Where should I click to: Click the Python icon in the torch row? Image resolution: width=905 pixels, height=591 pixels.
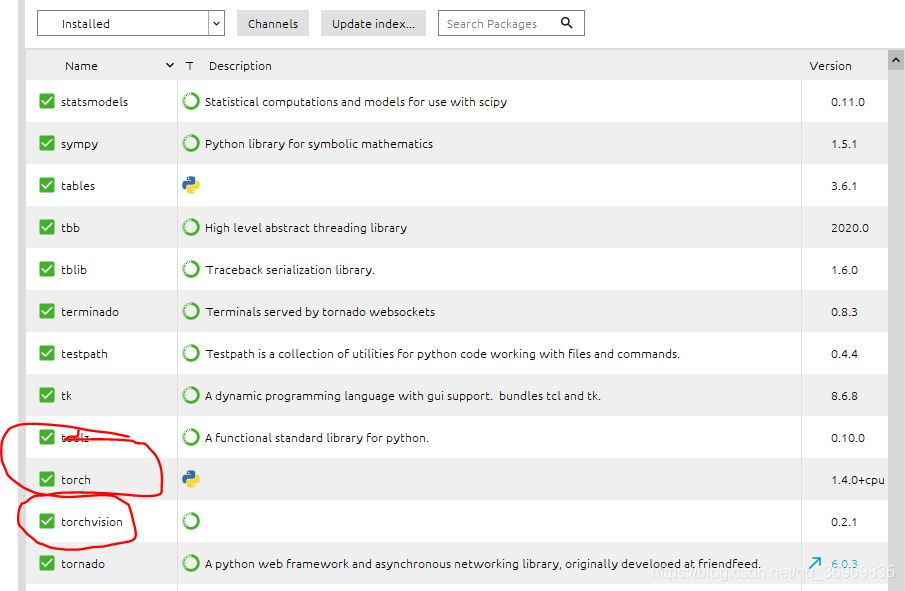click(190, 479)
